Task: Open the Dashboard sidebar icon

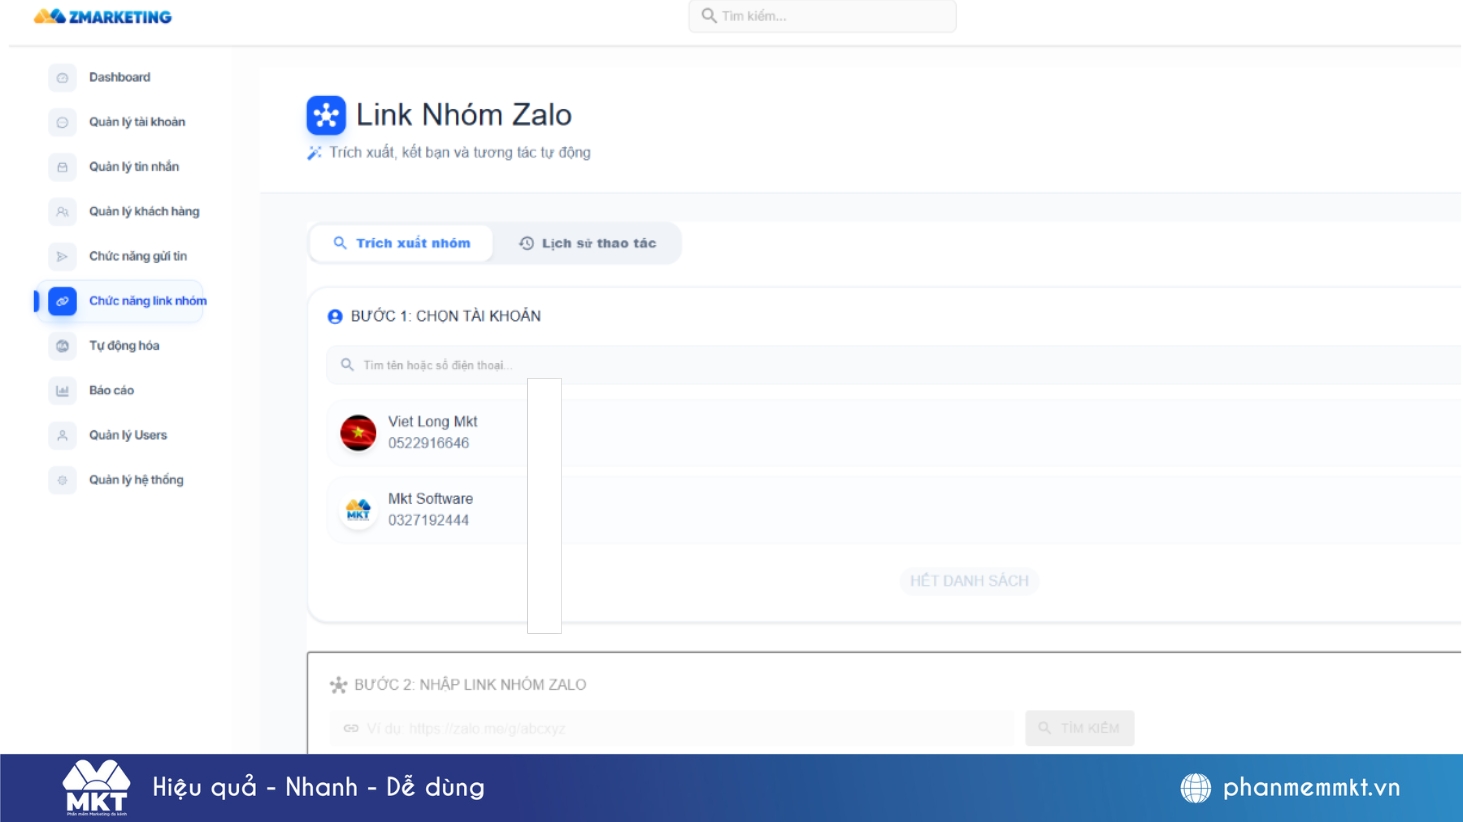Action: [62, 76]
